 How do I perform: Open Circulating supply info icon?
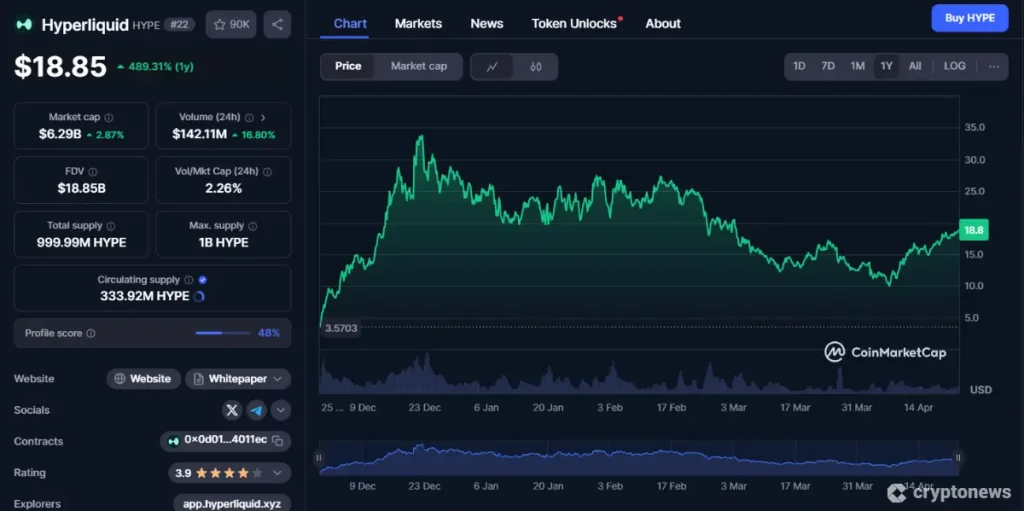click(x=189, y=280)
